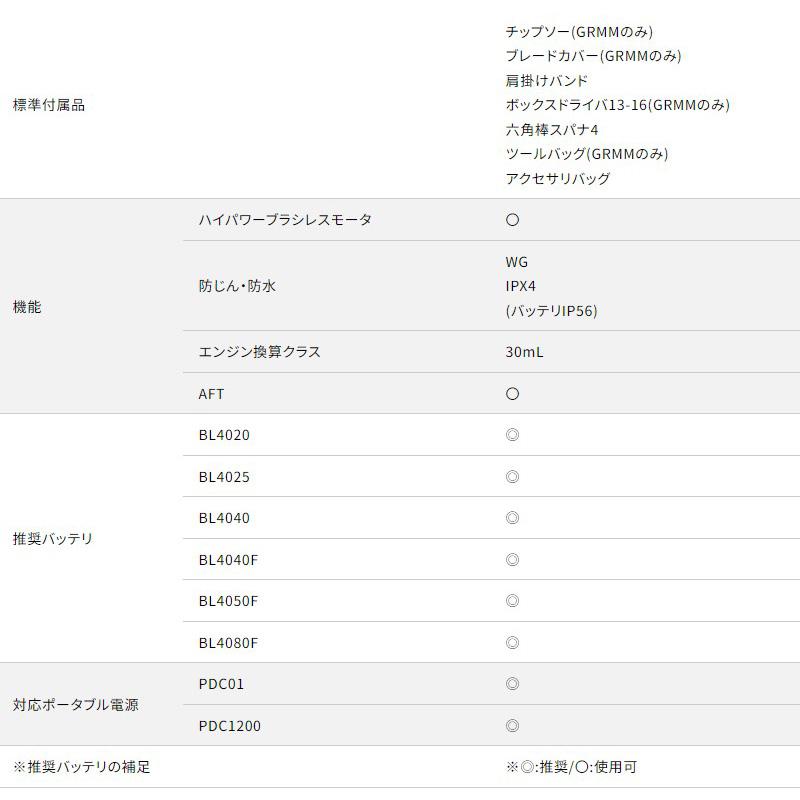Viewport: 800px width, 800px height.
Task: Click the circle mark in the AFT row
Action: pyautogui.click(x=513, y=394)
